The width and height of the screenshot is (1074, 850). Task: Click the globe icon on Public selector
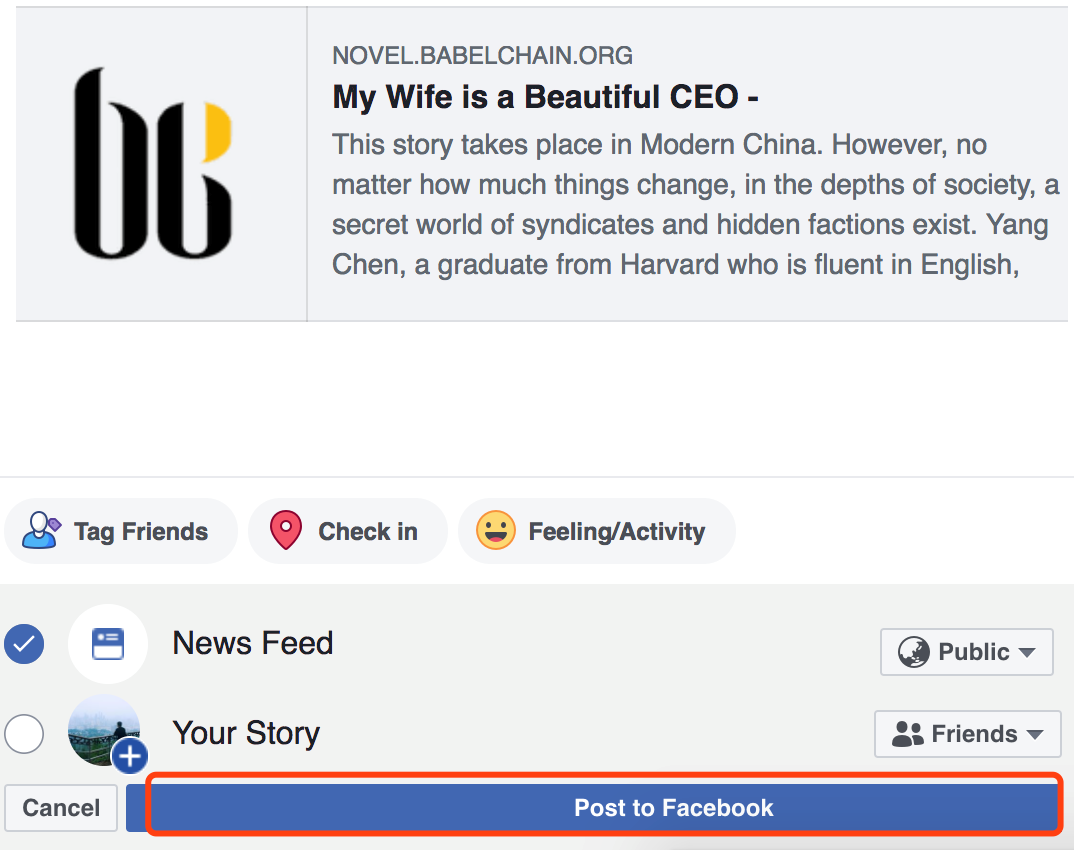914,653
